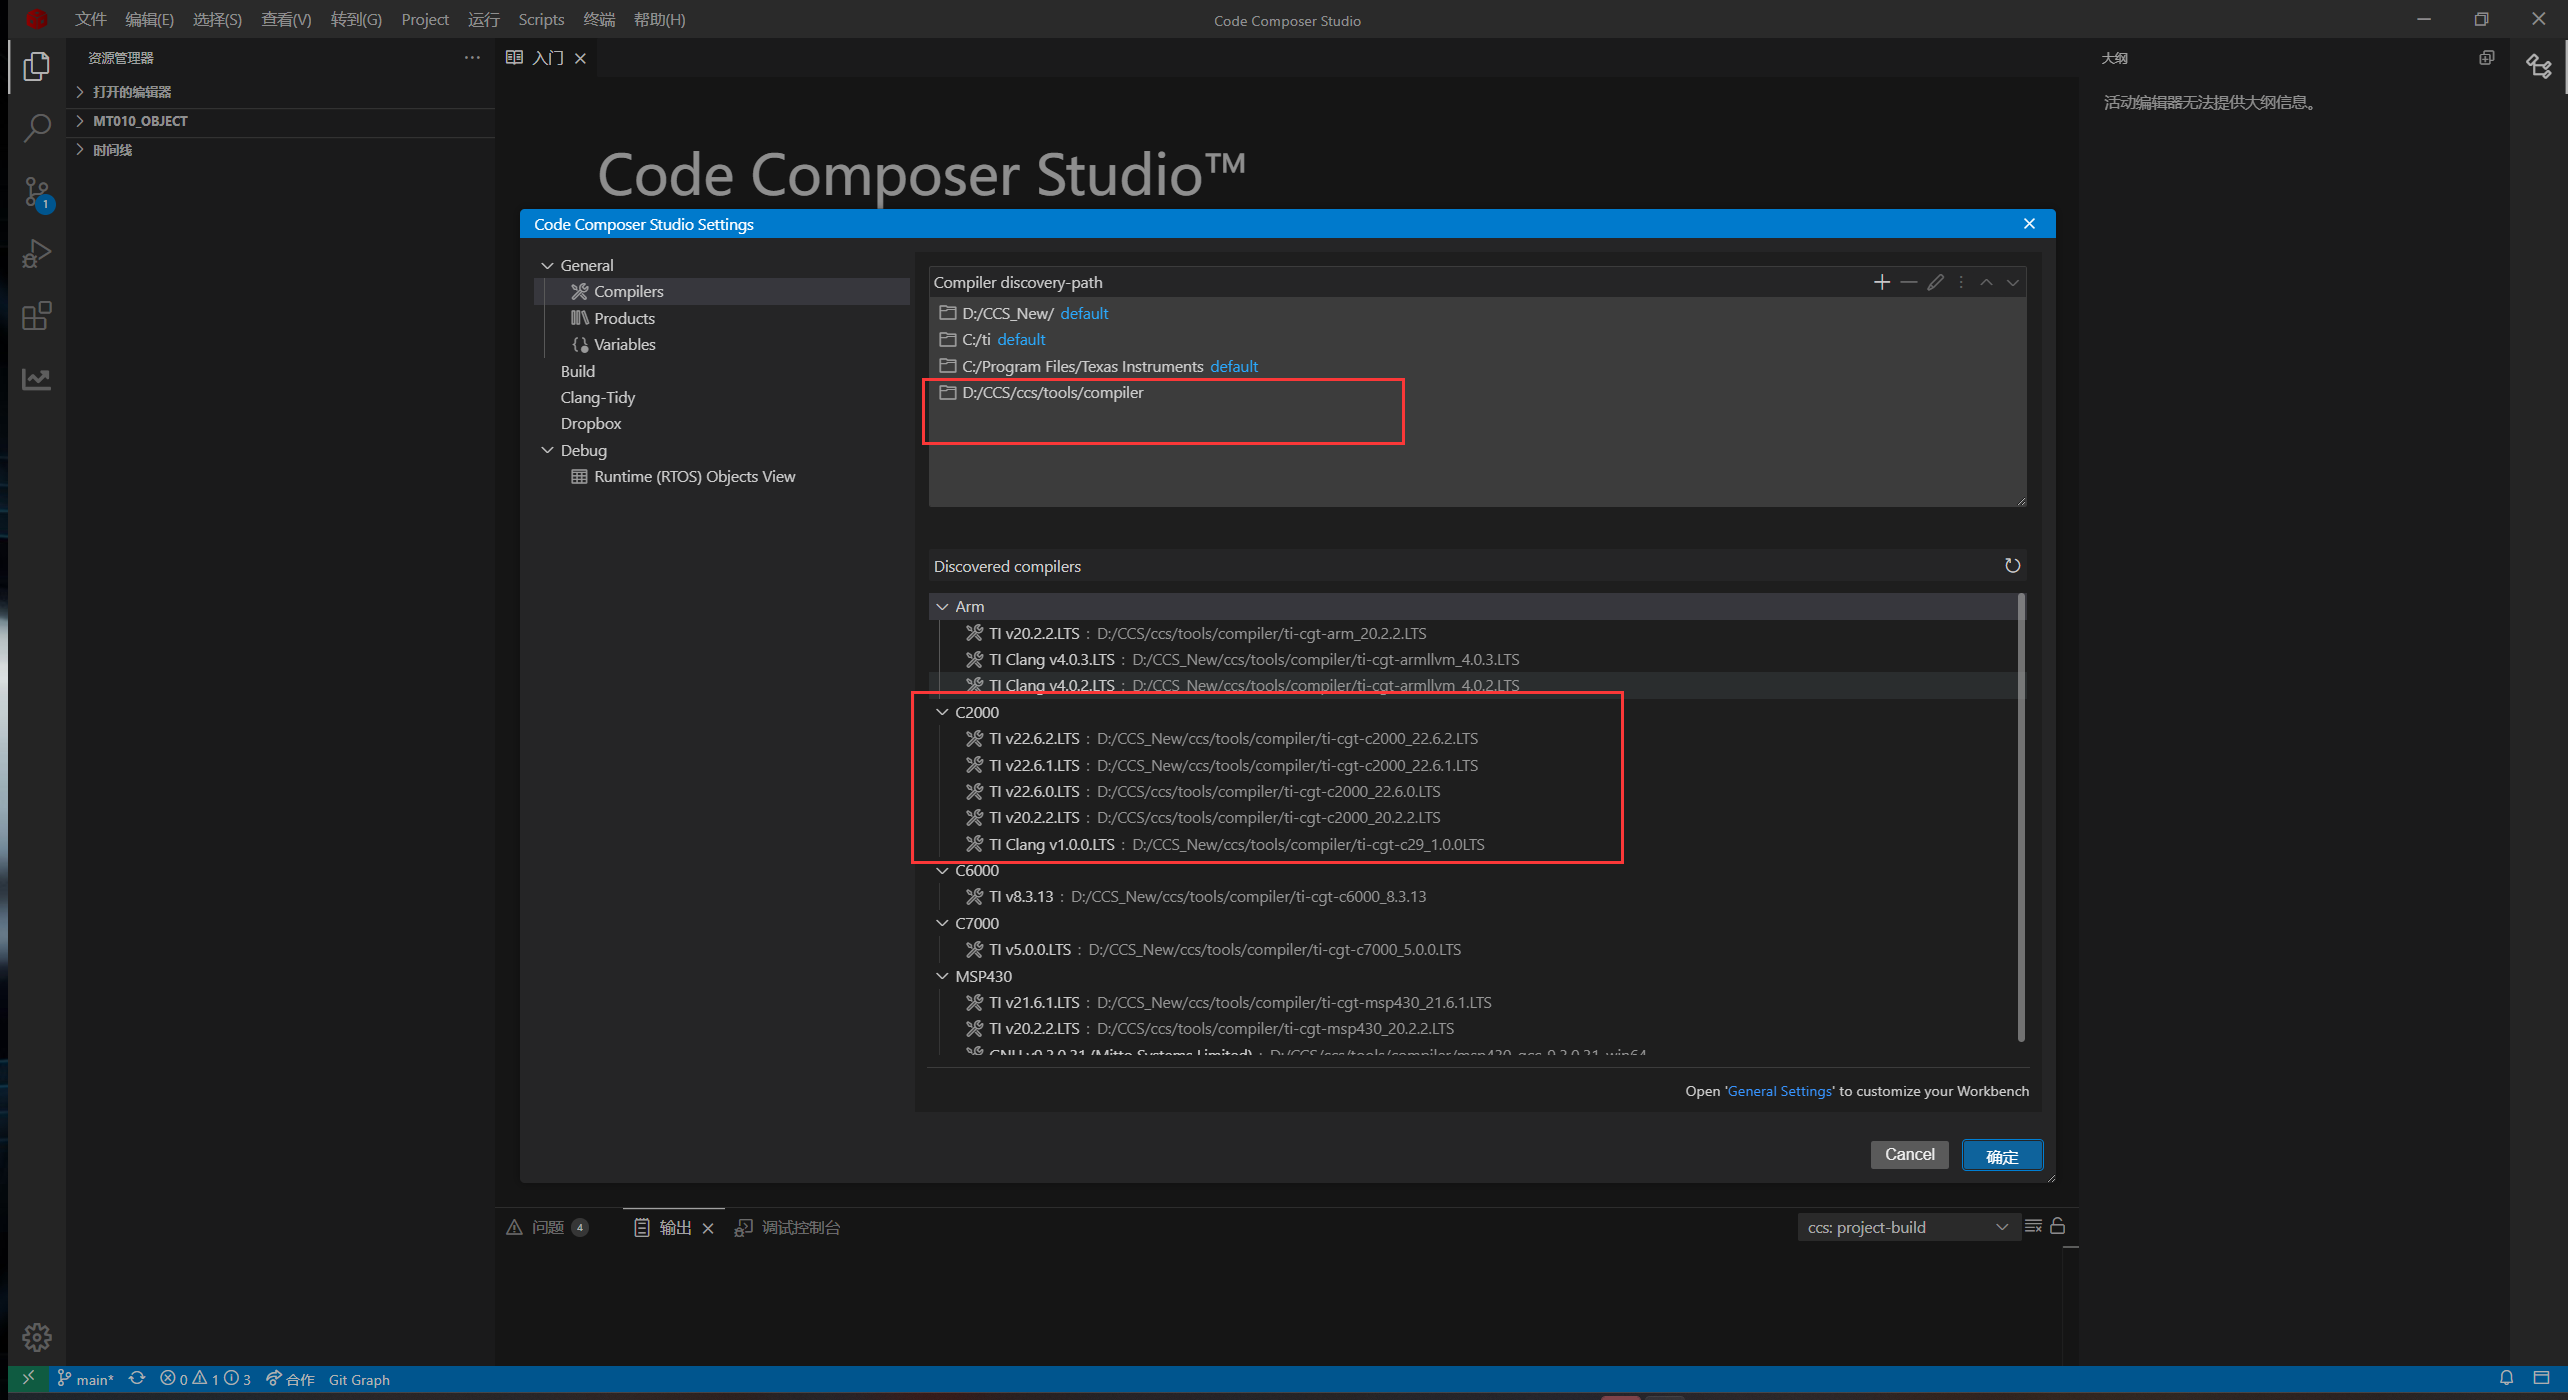Click the discovered compilers list scrollbar
The height and width of the screenshot is (1400, 2568).
[x=2021, y=820]
